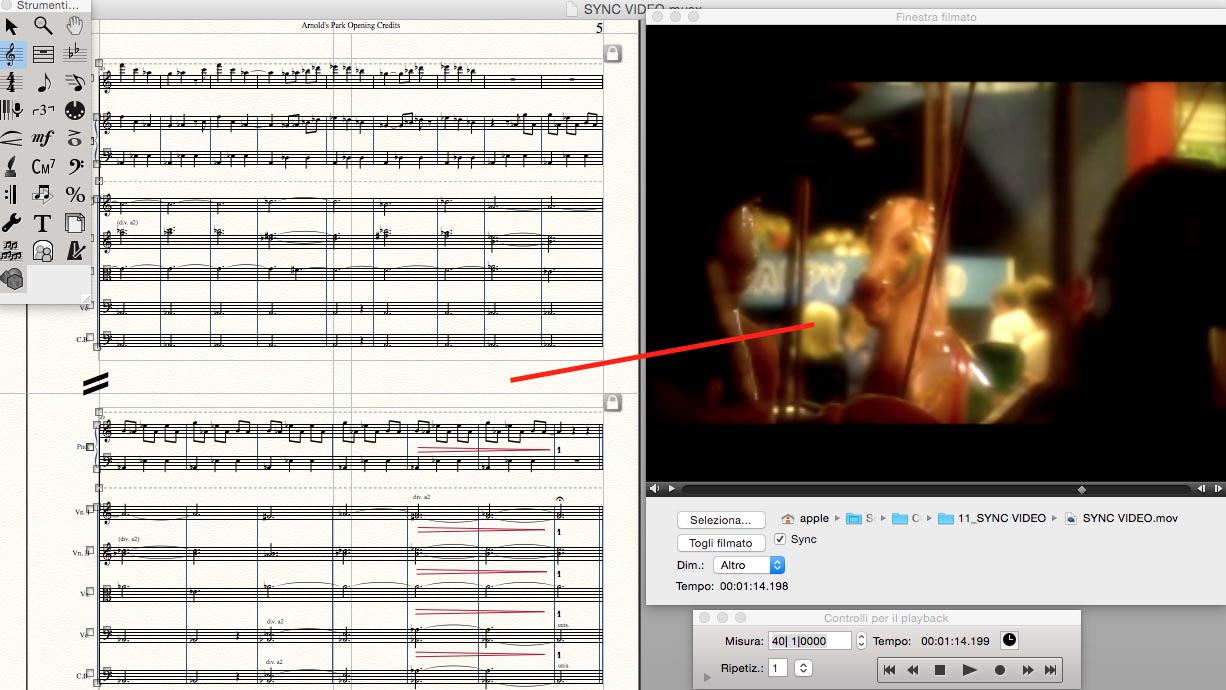
Task: Select the Key Signature tool
Action: (75, 54)
